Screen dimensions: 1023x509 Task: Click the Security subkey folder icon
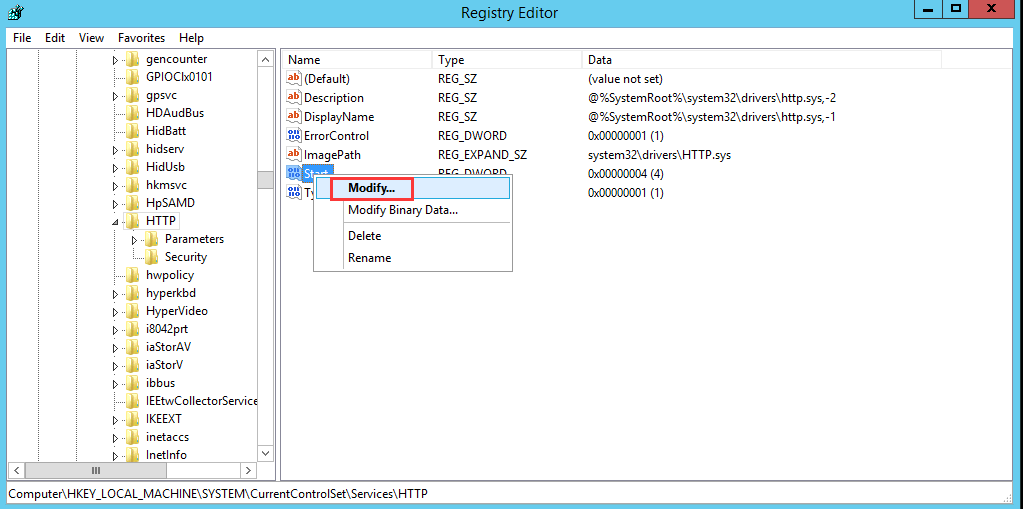click(x=151, y=257)
